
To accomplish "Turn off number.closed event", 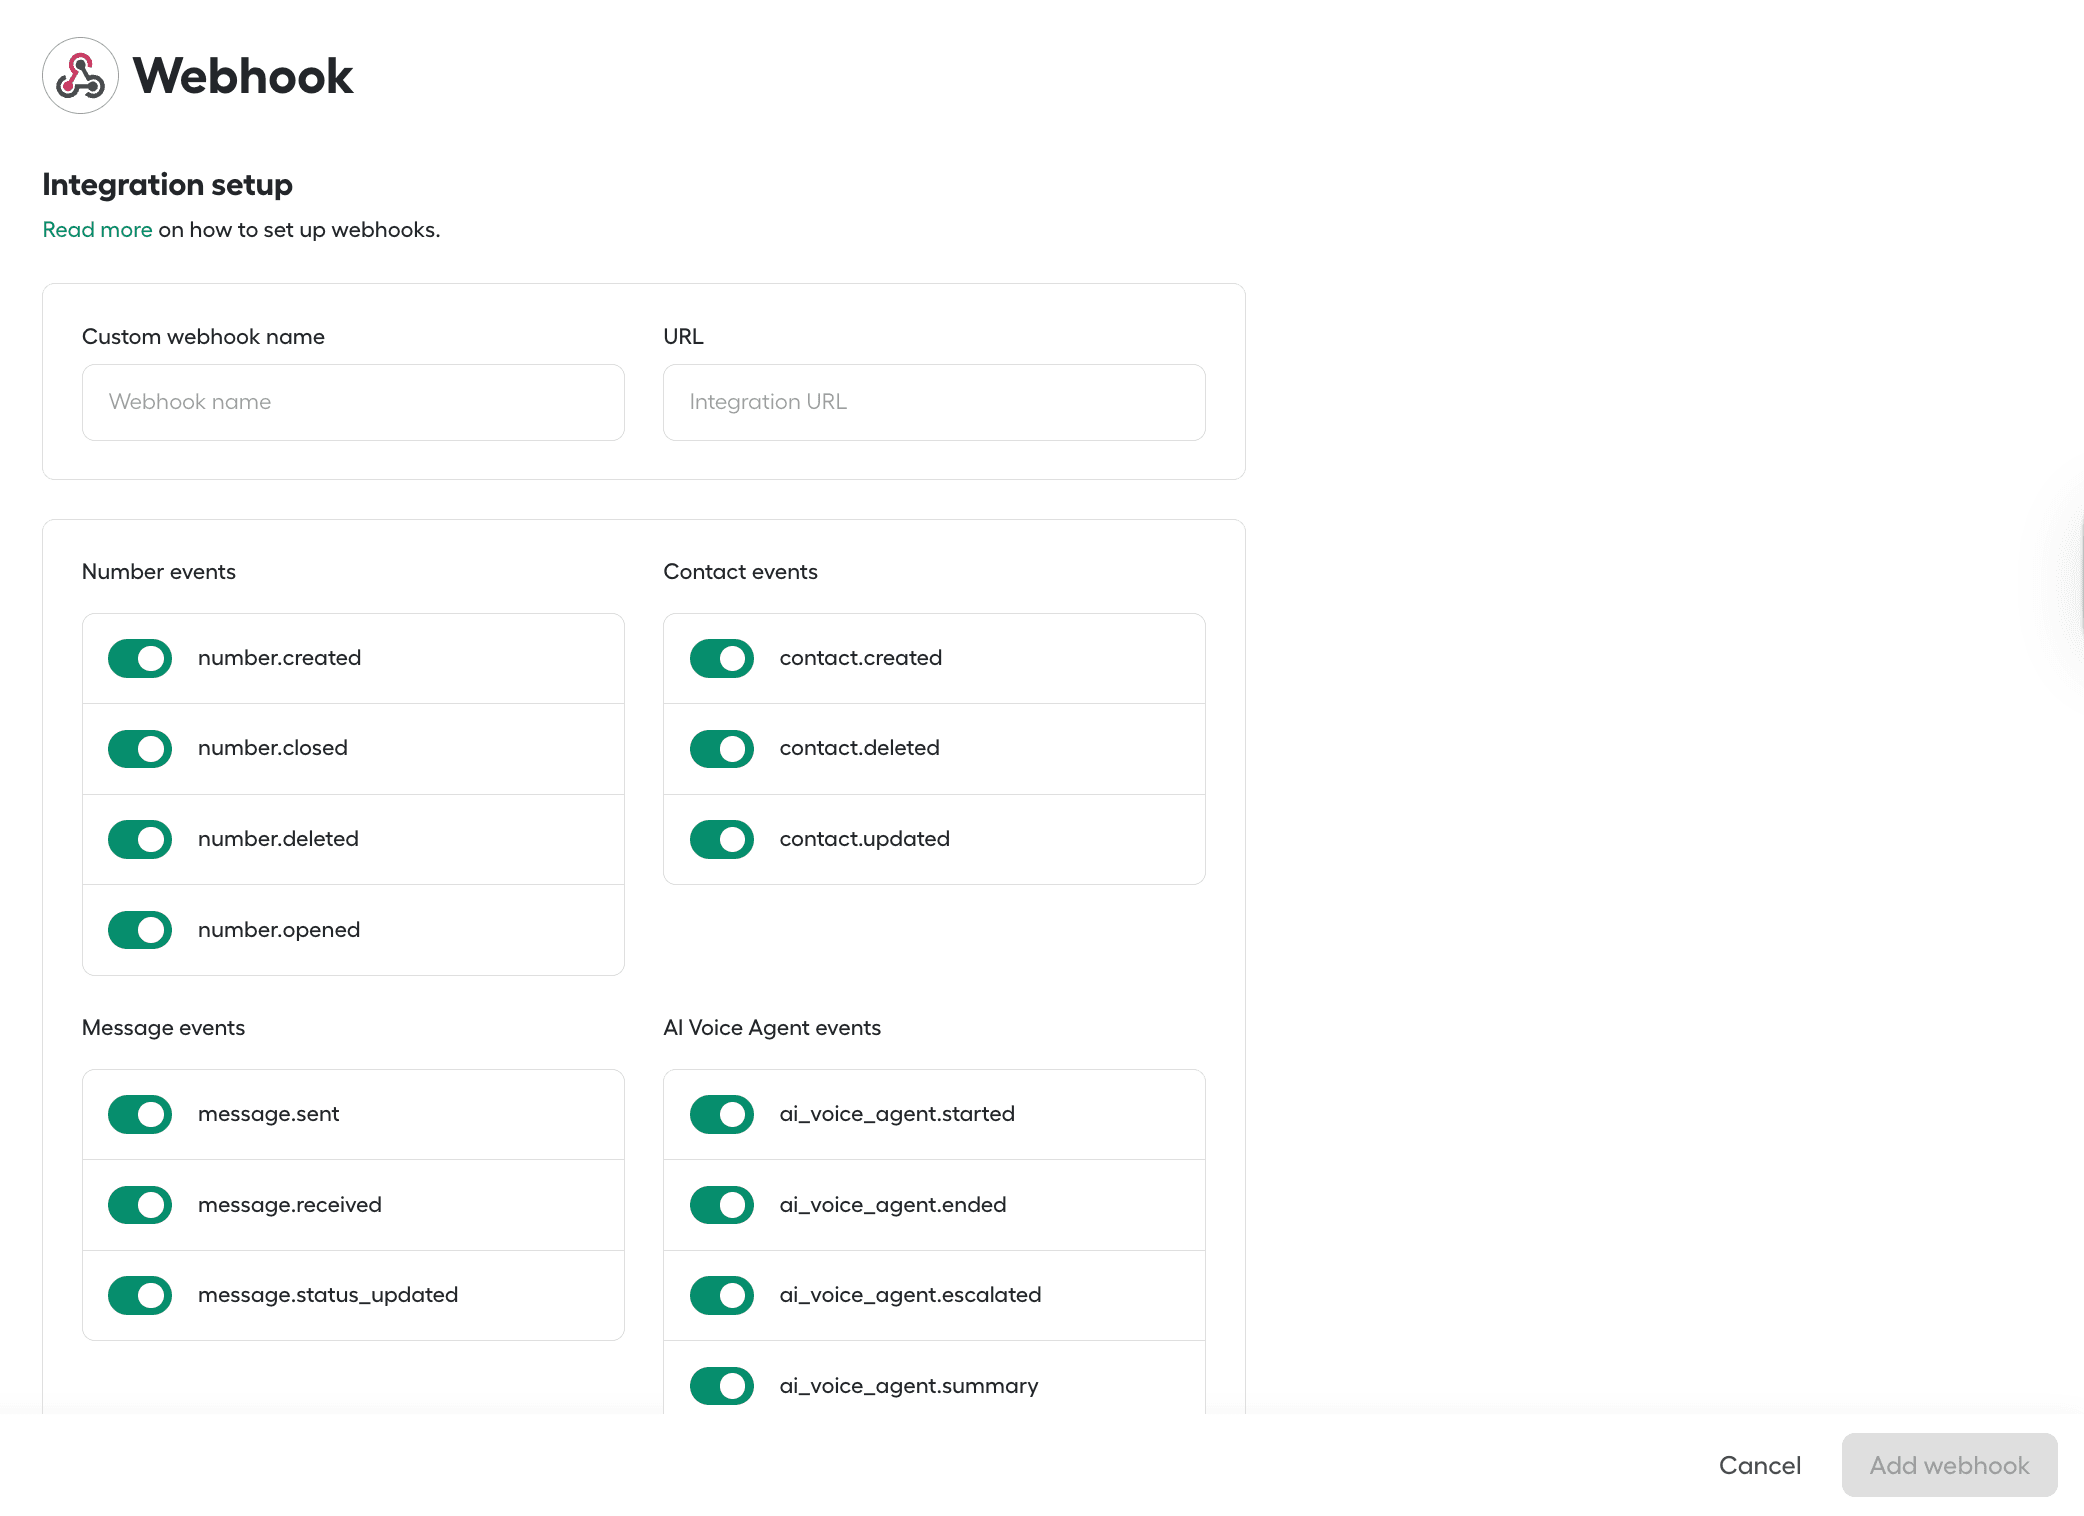I will tap(140, 749).
